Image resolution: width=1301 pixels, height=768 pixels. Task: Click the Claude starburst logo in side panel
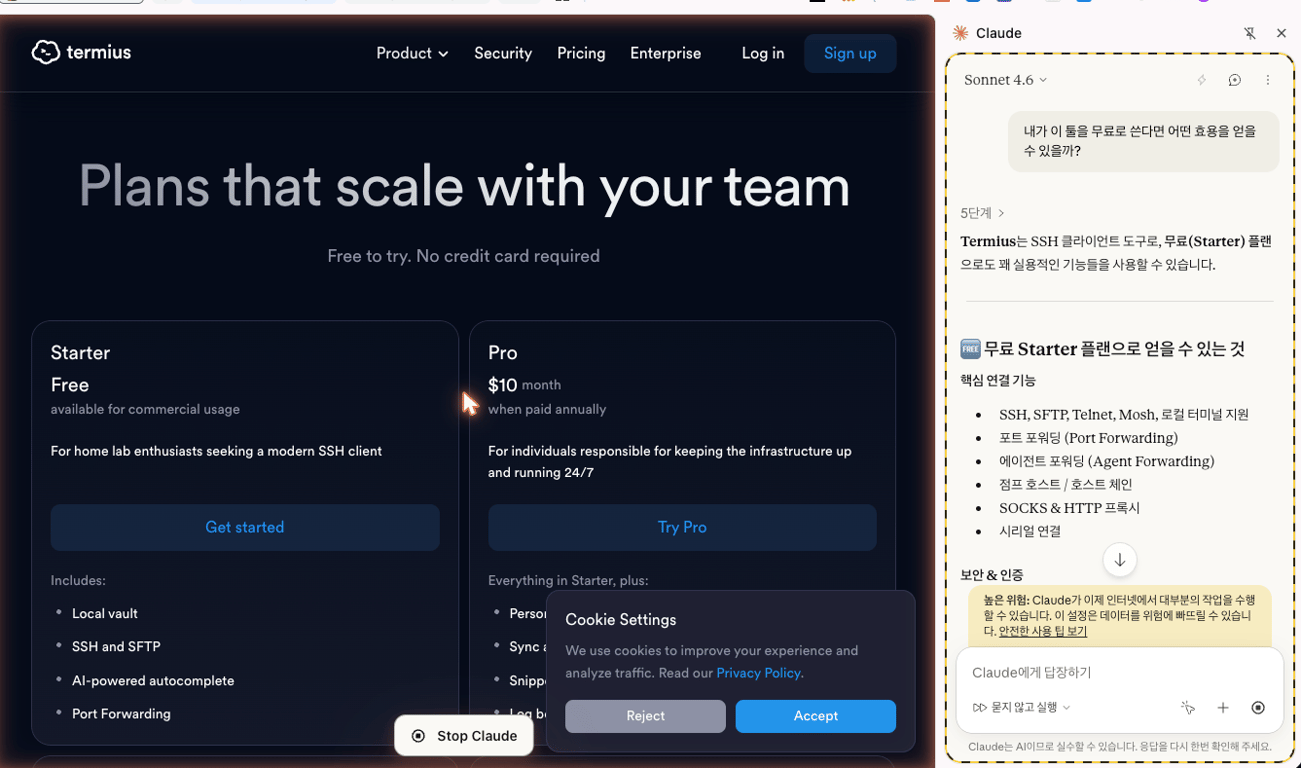[x=960, y=33]
